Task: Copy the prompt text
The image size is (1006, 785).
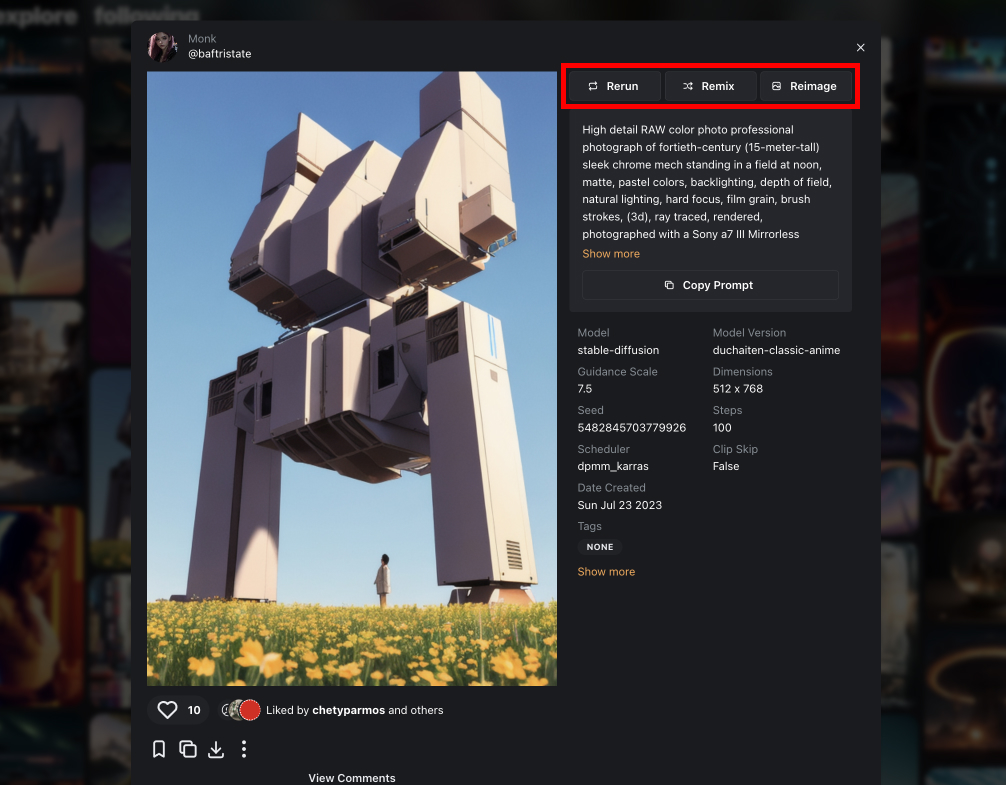Action: (x=710, y=285)
